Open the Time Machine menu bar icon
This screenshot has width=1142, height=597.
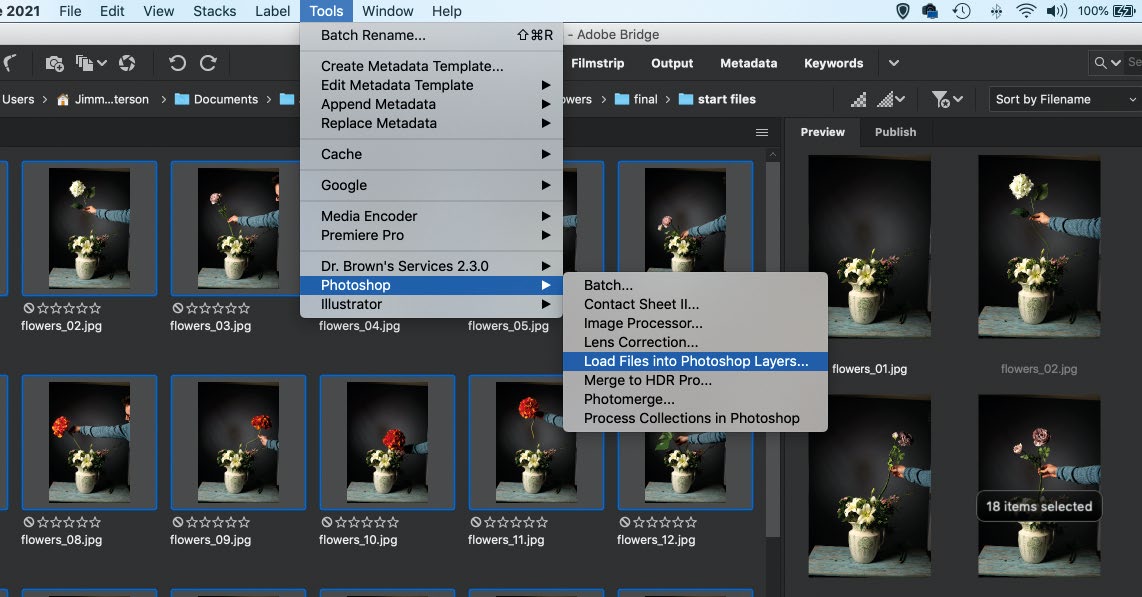click(961, 11)
